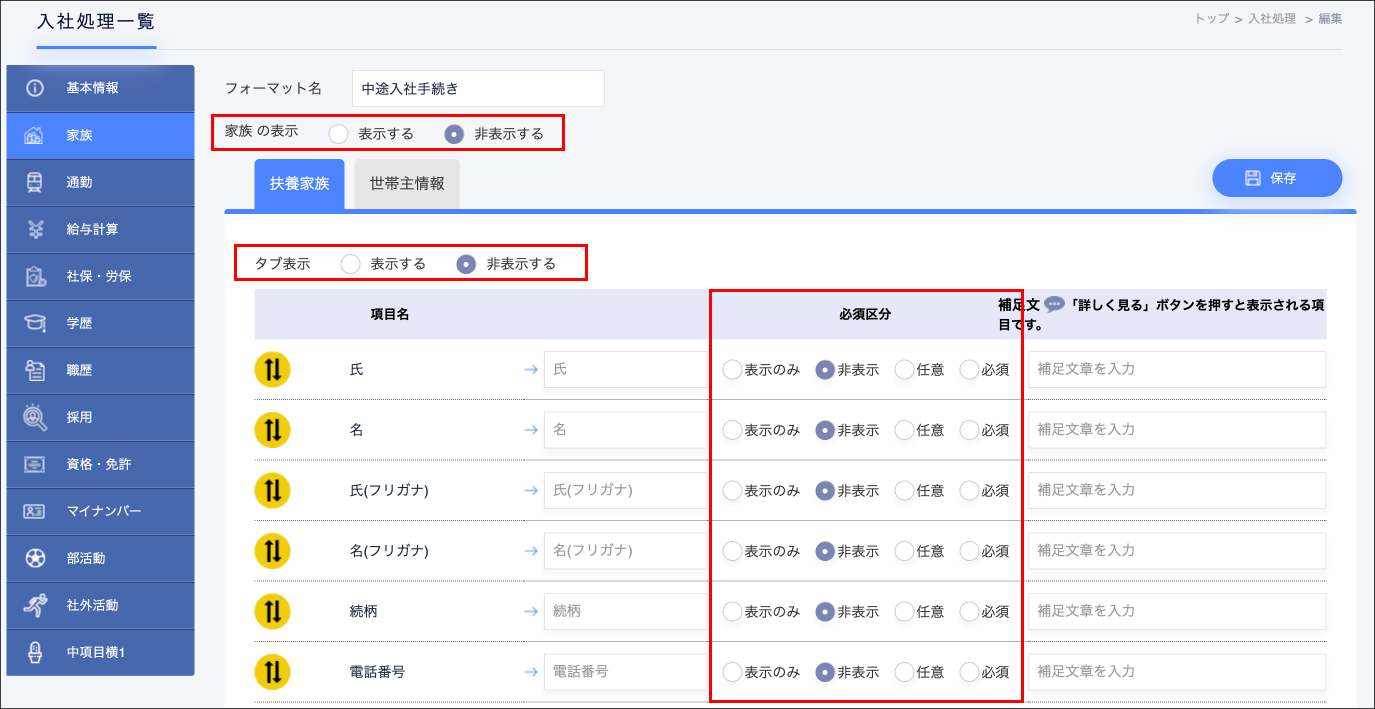Select 表示する for 家族の表示
Viewport: 1375px width, 709px height.
click(340, 133)
